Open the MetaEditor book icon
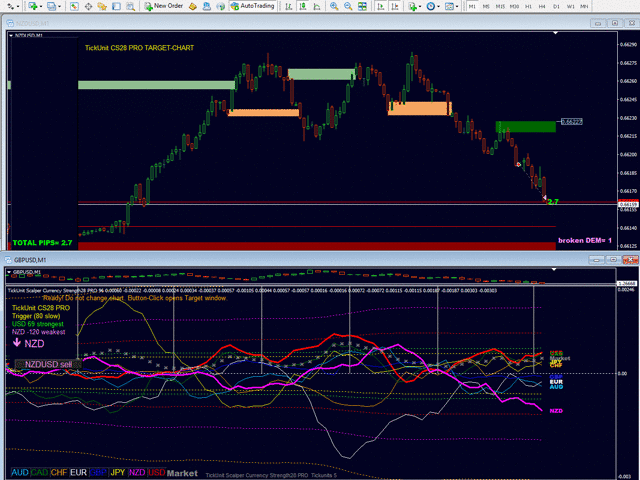Image resolution: width=640 pixels, height=480 pixels. [x=193, y=6]
